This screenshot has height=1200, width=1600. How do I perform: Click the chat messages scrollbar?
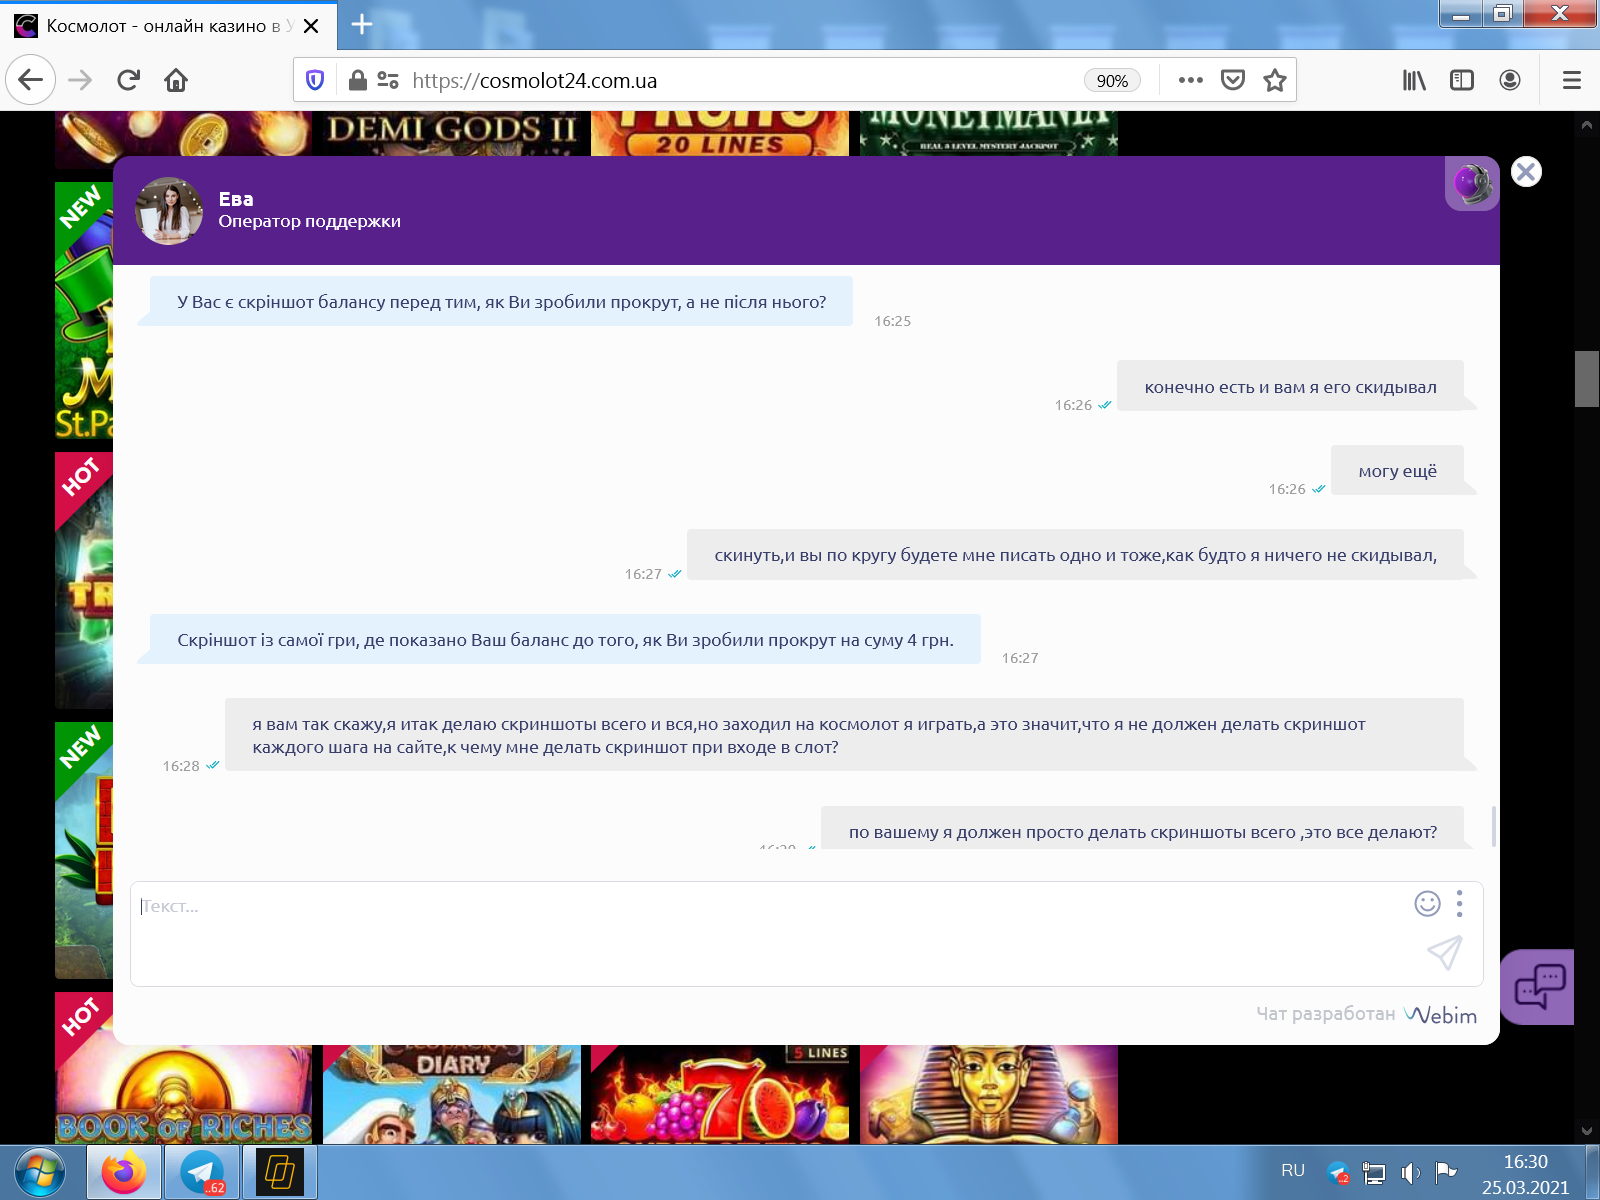pyautogui.click(x=1494, y=826)
